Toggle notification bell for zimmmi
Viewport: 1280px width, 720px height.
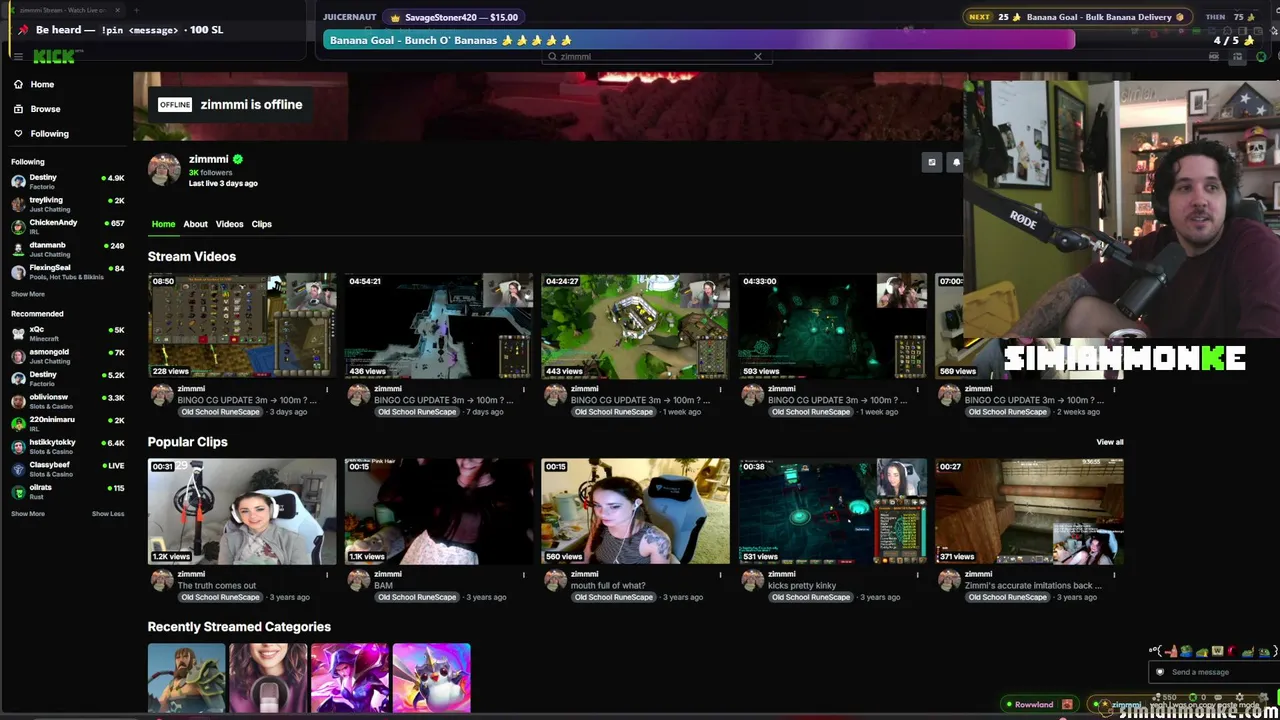coord(956,162)
